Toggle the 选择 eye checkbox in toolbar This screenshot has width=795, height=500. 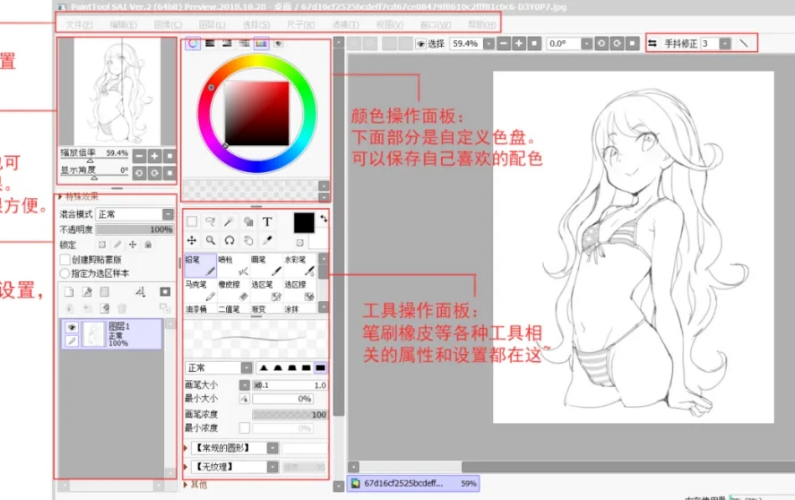420,44
